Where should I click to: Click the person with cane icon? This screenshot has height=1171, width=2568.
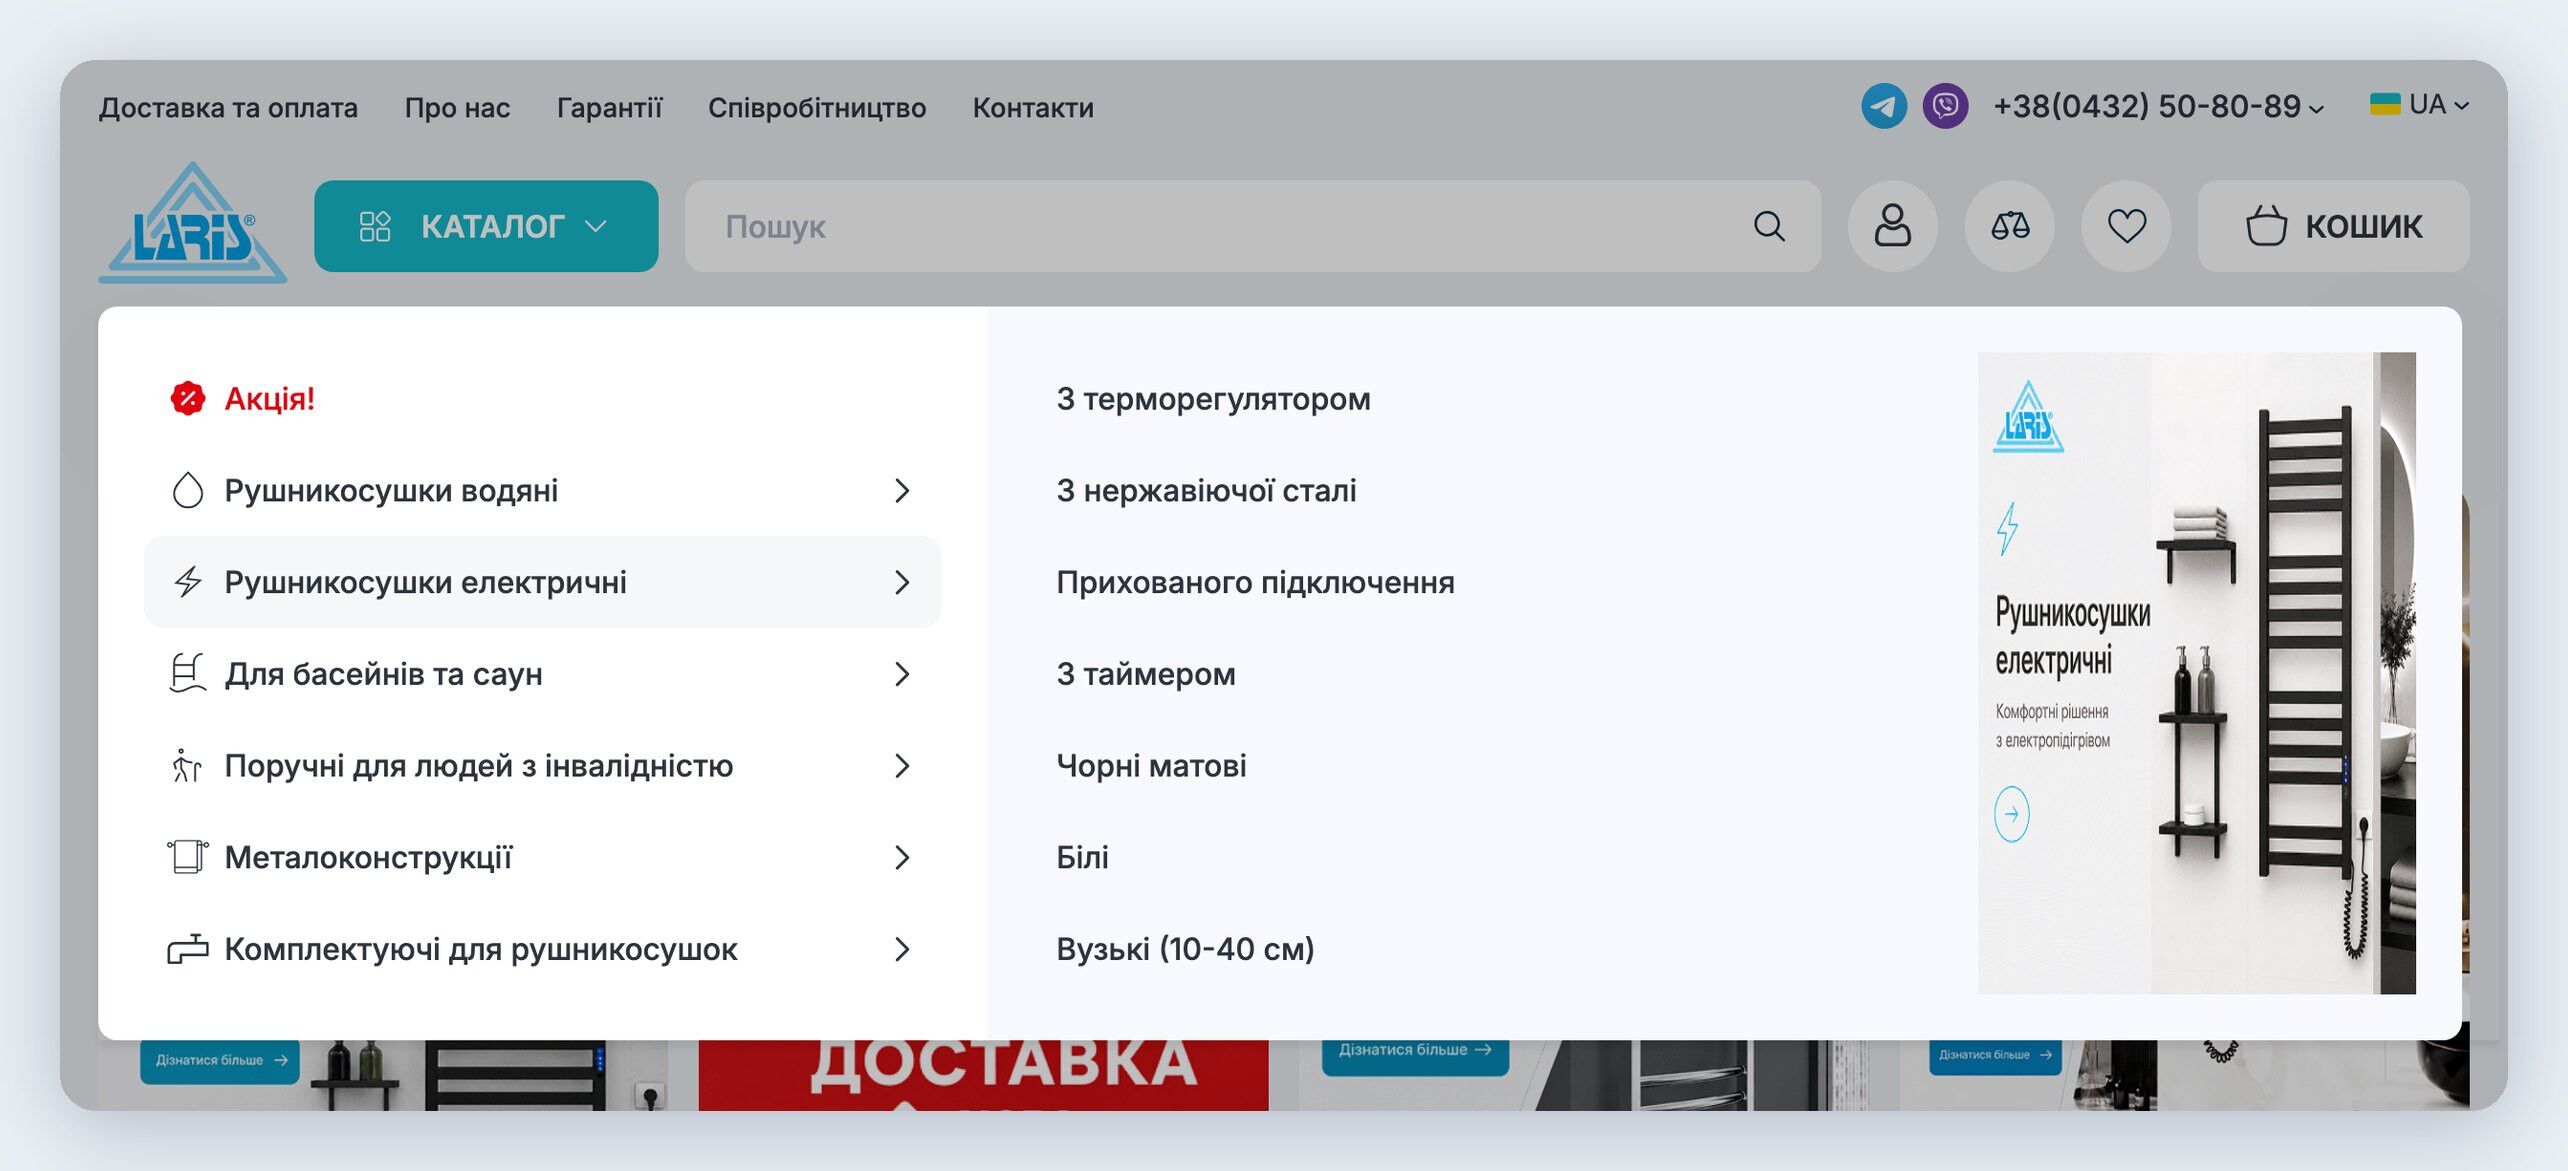pos(187,766)
